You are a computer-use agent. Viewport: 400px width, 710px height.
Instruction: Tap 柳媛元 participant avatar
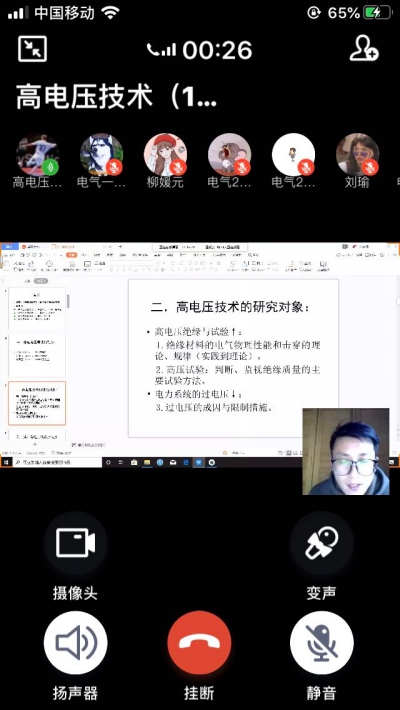coord(165,154)
